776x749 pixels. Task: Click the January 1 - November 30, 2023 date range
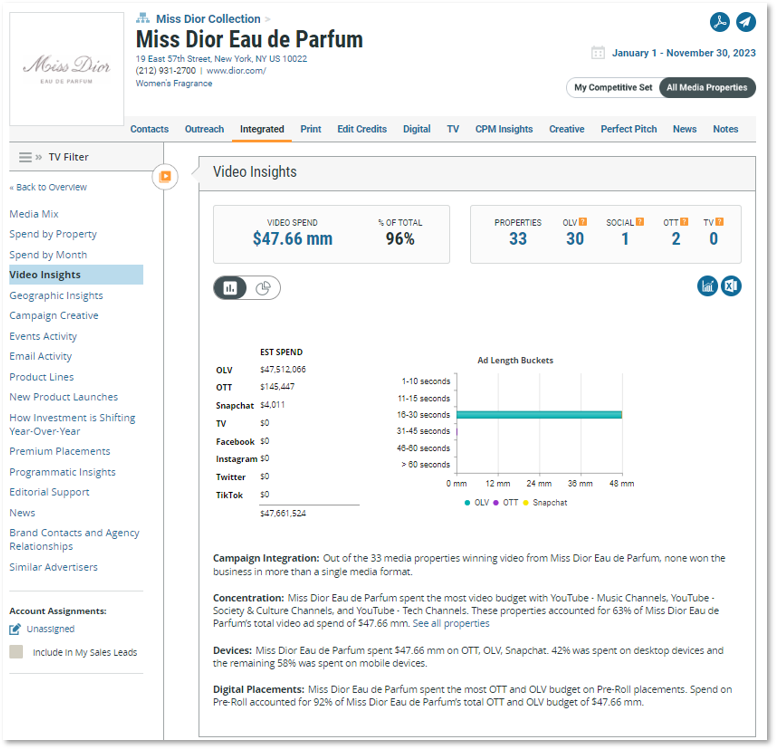[x=683, y=53]
